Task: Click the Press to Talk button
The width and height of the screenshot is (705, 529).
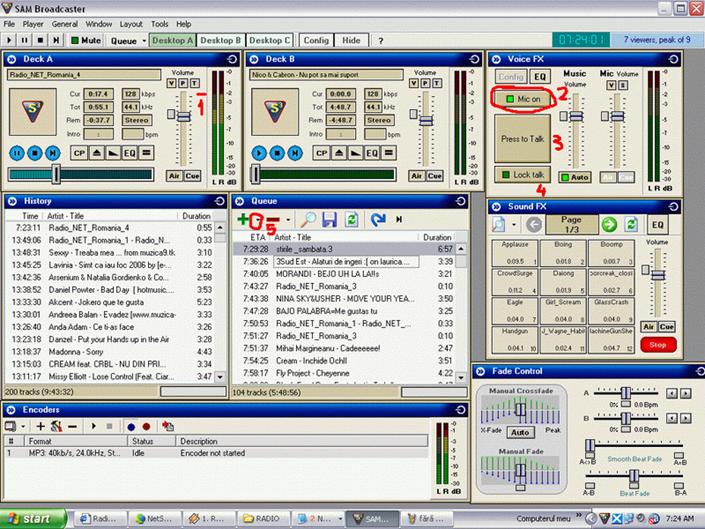Action: point(522,138)
